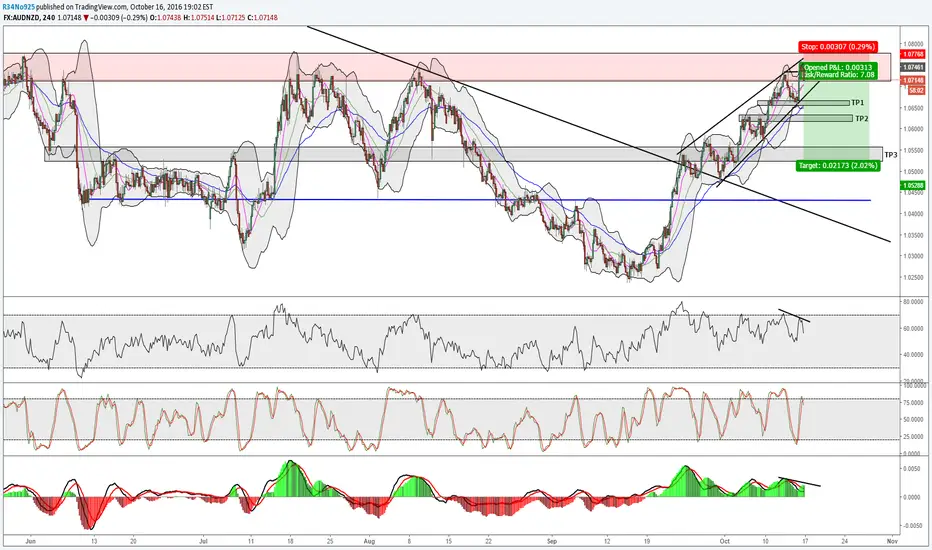This screenshot has width=932, height=550.
Task: Click the 60.0000 RSI axis label
Action: coord(914,328)
